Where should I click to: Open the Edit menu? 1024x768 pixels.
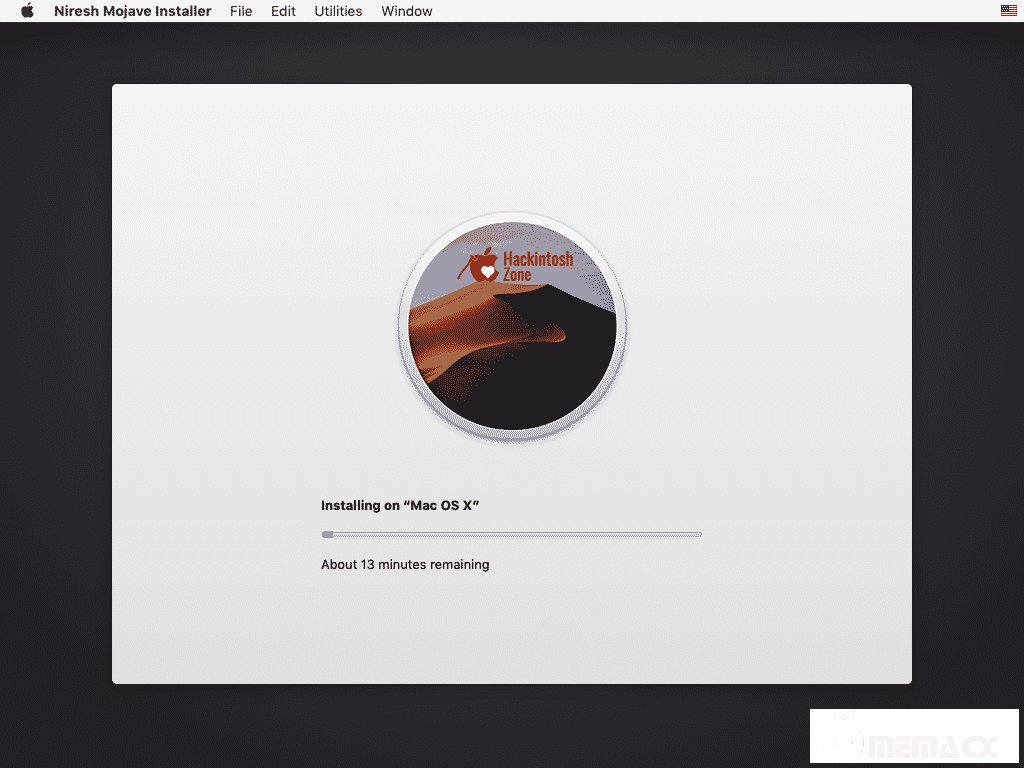tap(283, 11)
